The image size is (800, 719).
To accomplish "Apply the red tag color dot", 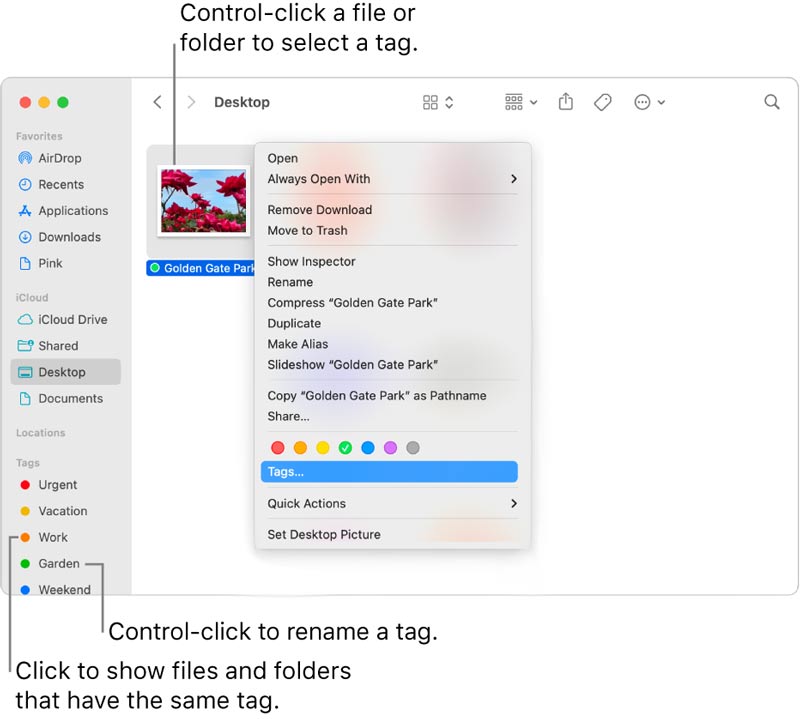I will coord(278,448).
